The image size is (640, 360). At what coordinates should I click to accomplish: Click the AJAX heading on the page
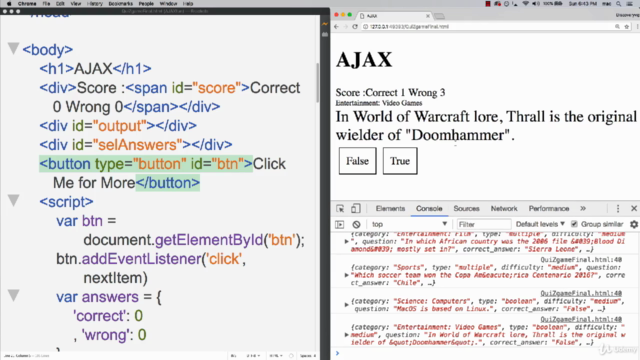364,60
